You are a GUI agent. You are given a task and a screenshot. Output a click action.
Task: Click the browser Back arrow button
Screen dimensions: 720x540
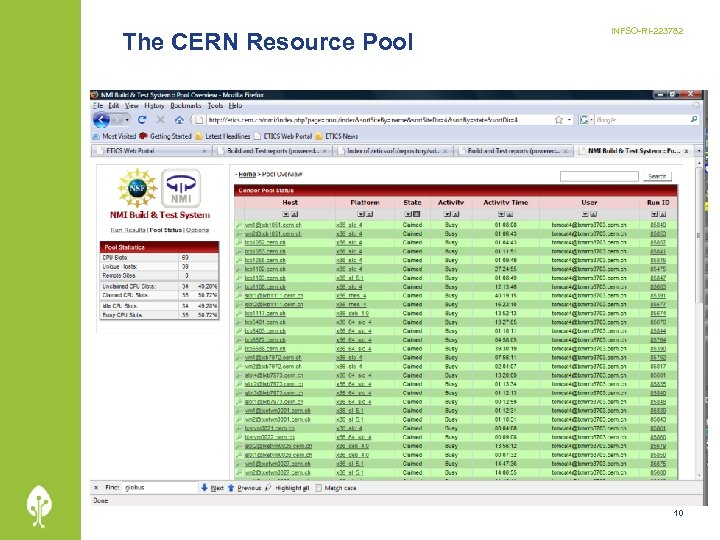(101, 120)
